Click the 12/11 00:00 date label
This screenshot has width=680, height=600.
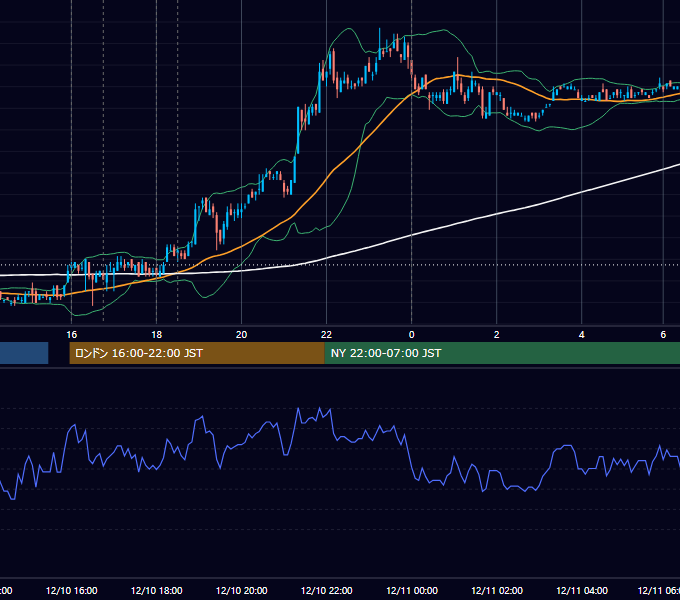[x=412, y=590]
